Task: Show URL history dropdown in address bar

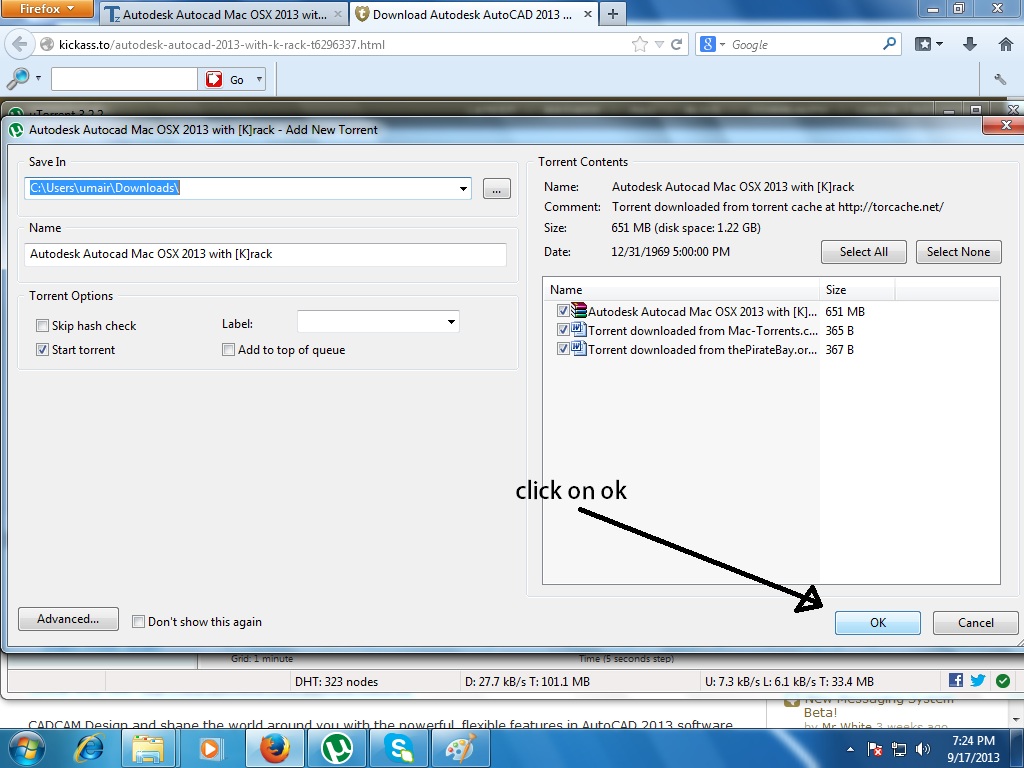Action: (x=659, y=44)
